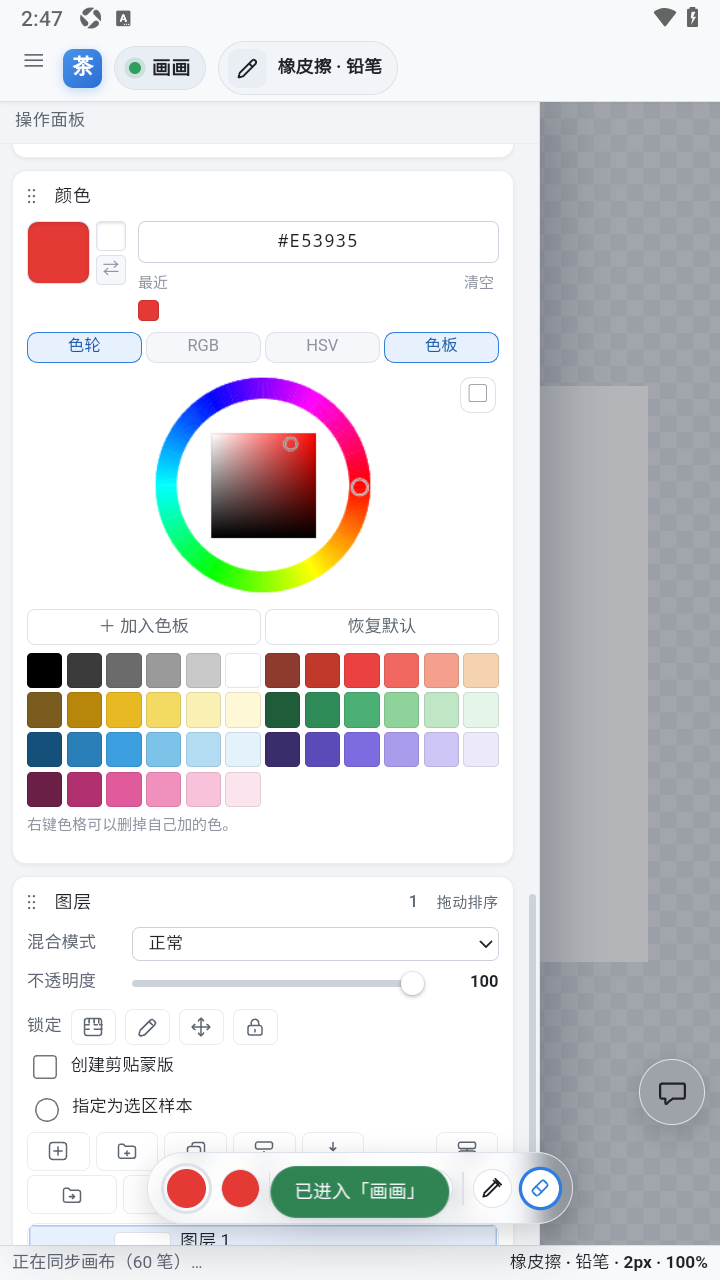Click the 不透明度 slider thumb

click(x=412, y=983)
